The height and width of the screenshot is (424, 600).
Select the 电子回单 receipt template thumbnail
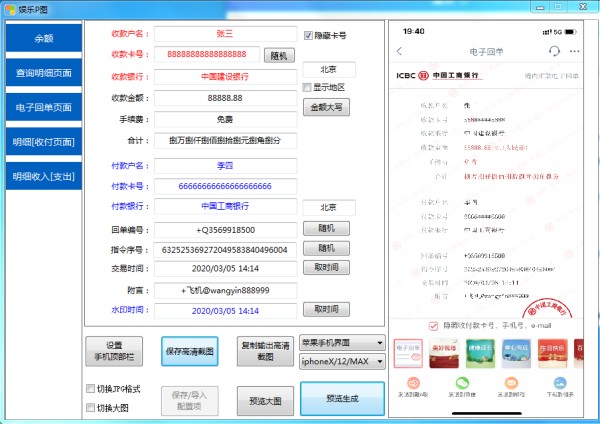[408, 353]
